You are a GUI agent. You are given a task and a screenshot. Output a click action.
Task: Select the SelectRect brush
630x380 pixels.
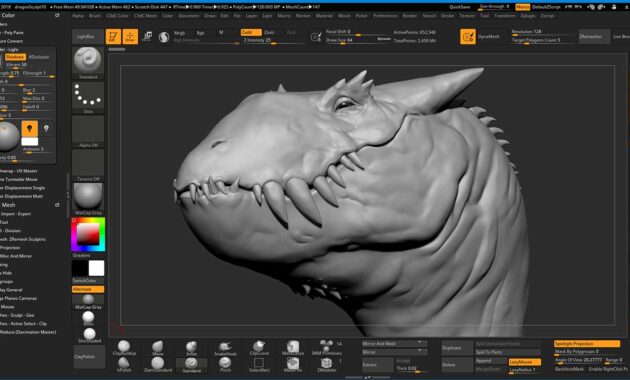tap(259, 364)
